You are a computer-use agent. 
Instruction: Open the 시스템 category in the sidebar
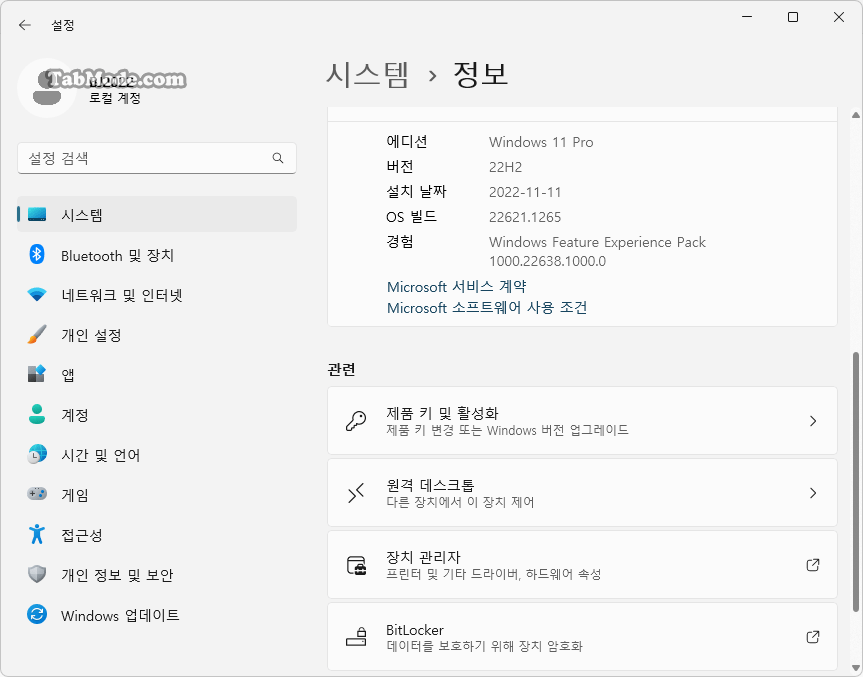(x=157, y=215)
